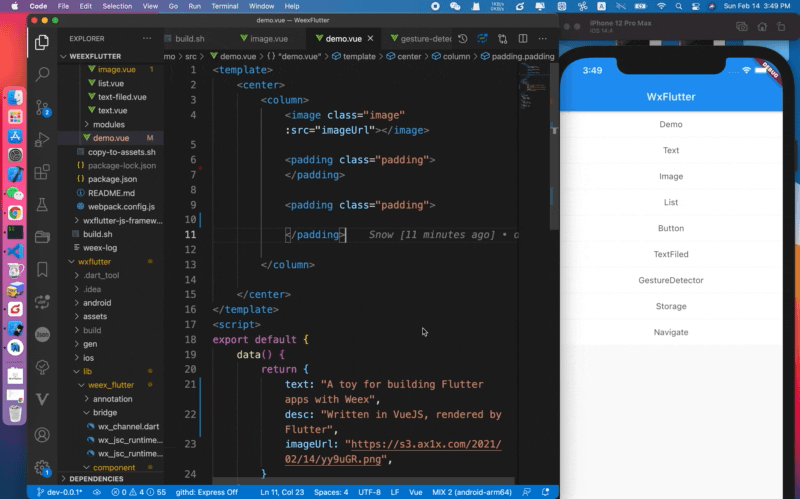The image size is (800, 499).
Task: Open the Wi-Fi menu in macOS menu bar
Action: coord(661,6)
